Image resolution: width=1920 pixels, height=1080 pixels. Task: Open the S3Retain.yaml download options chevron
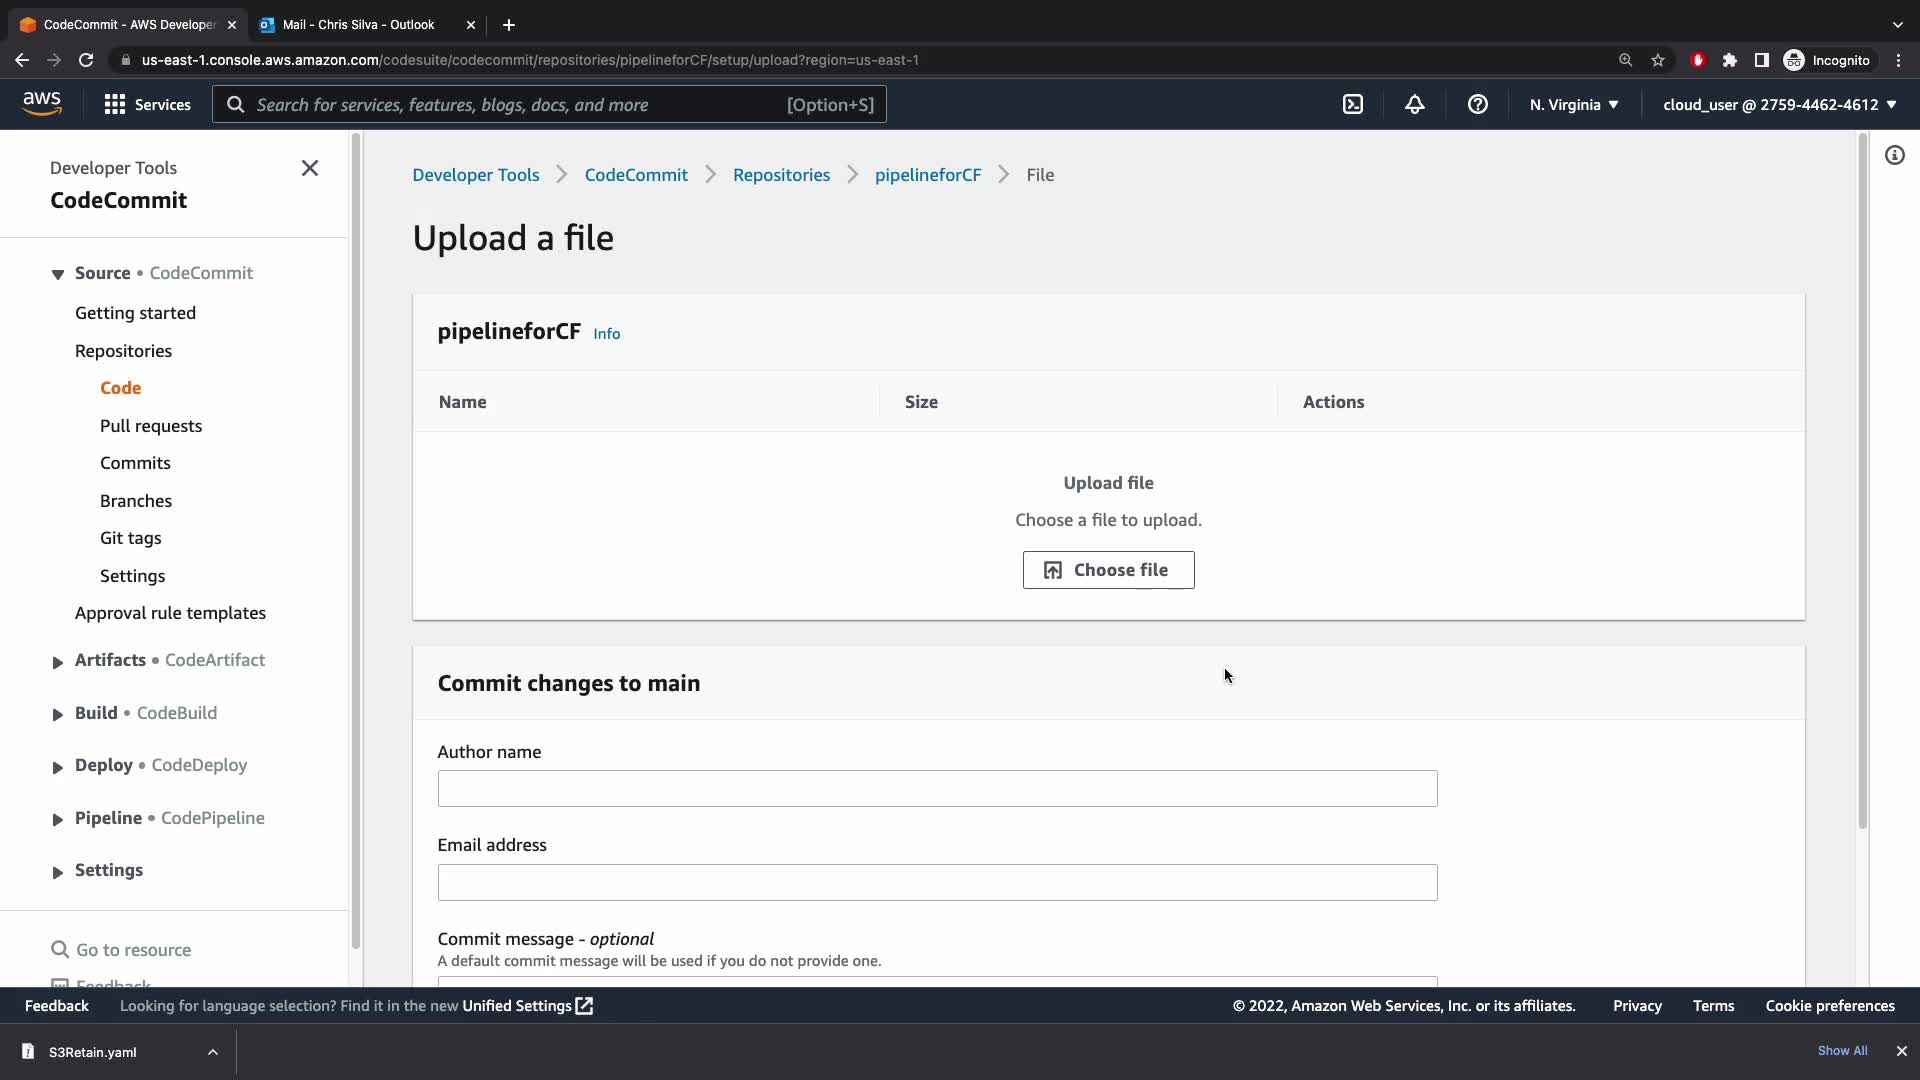tap(213, 1052)
